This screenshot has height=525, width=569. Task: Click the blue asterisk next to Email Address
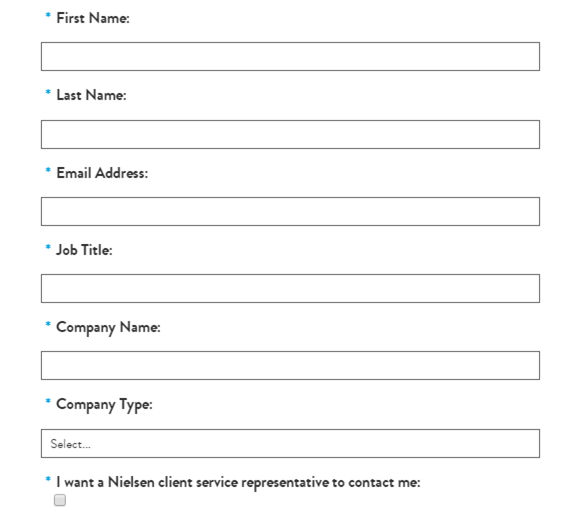pyautogui.click(x=48, y=170)
